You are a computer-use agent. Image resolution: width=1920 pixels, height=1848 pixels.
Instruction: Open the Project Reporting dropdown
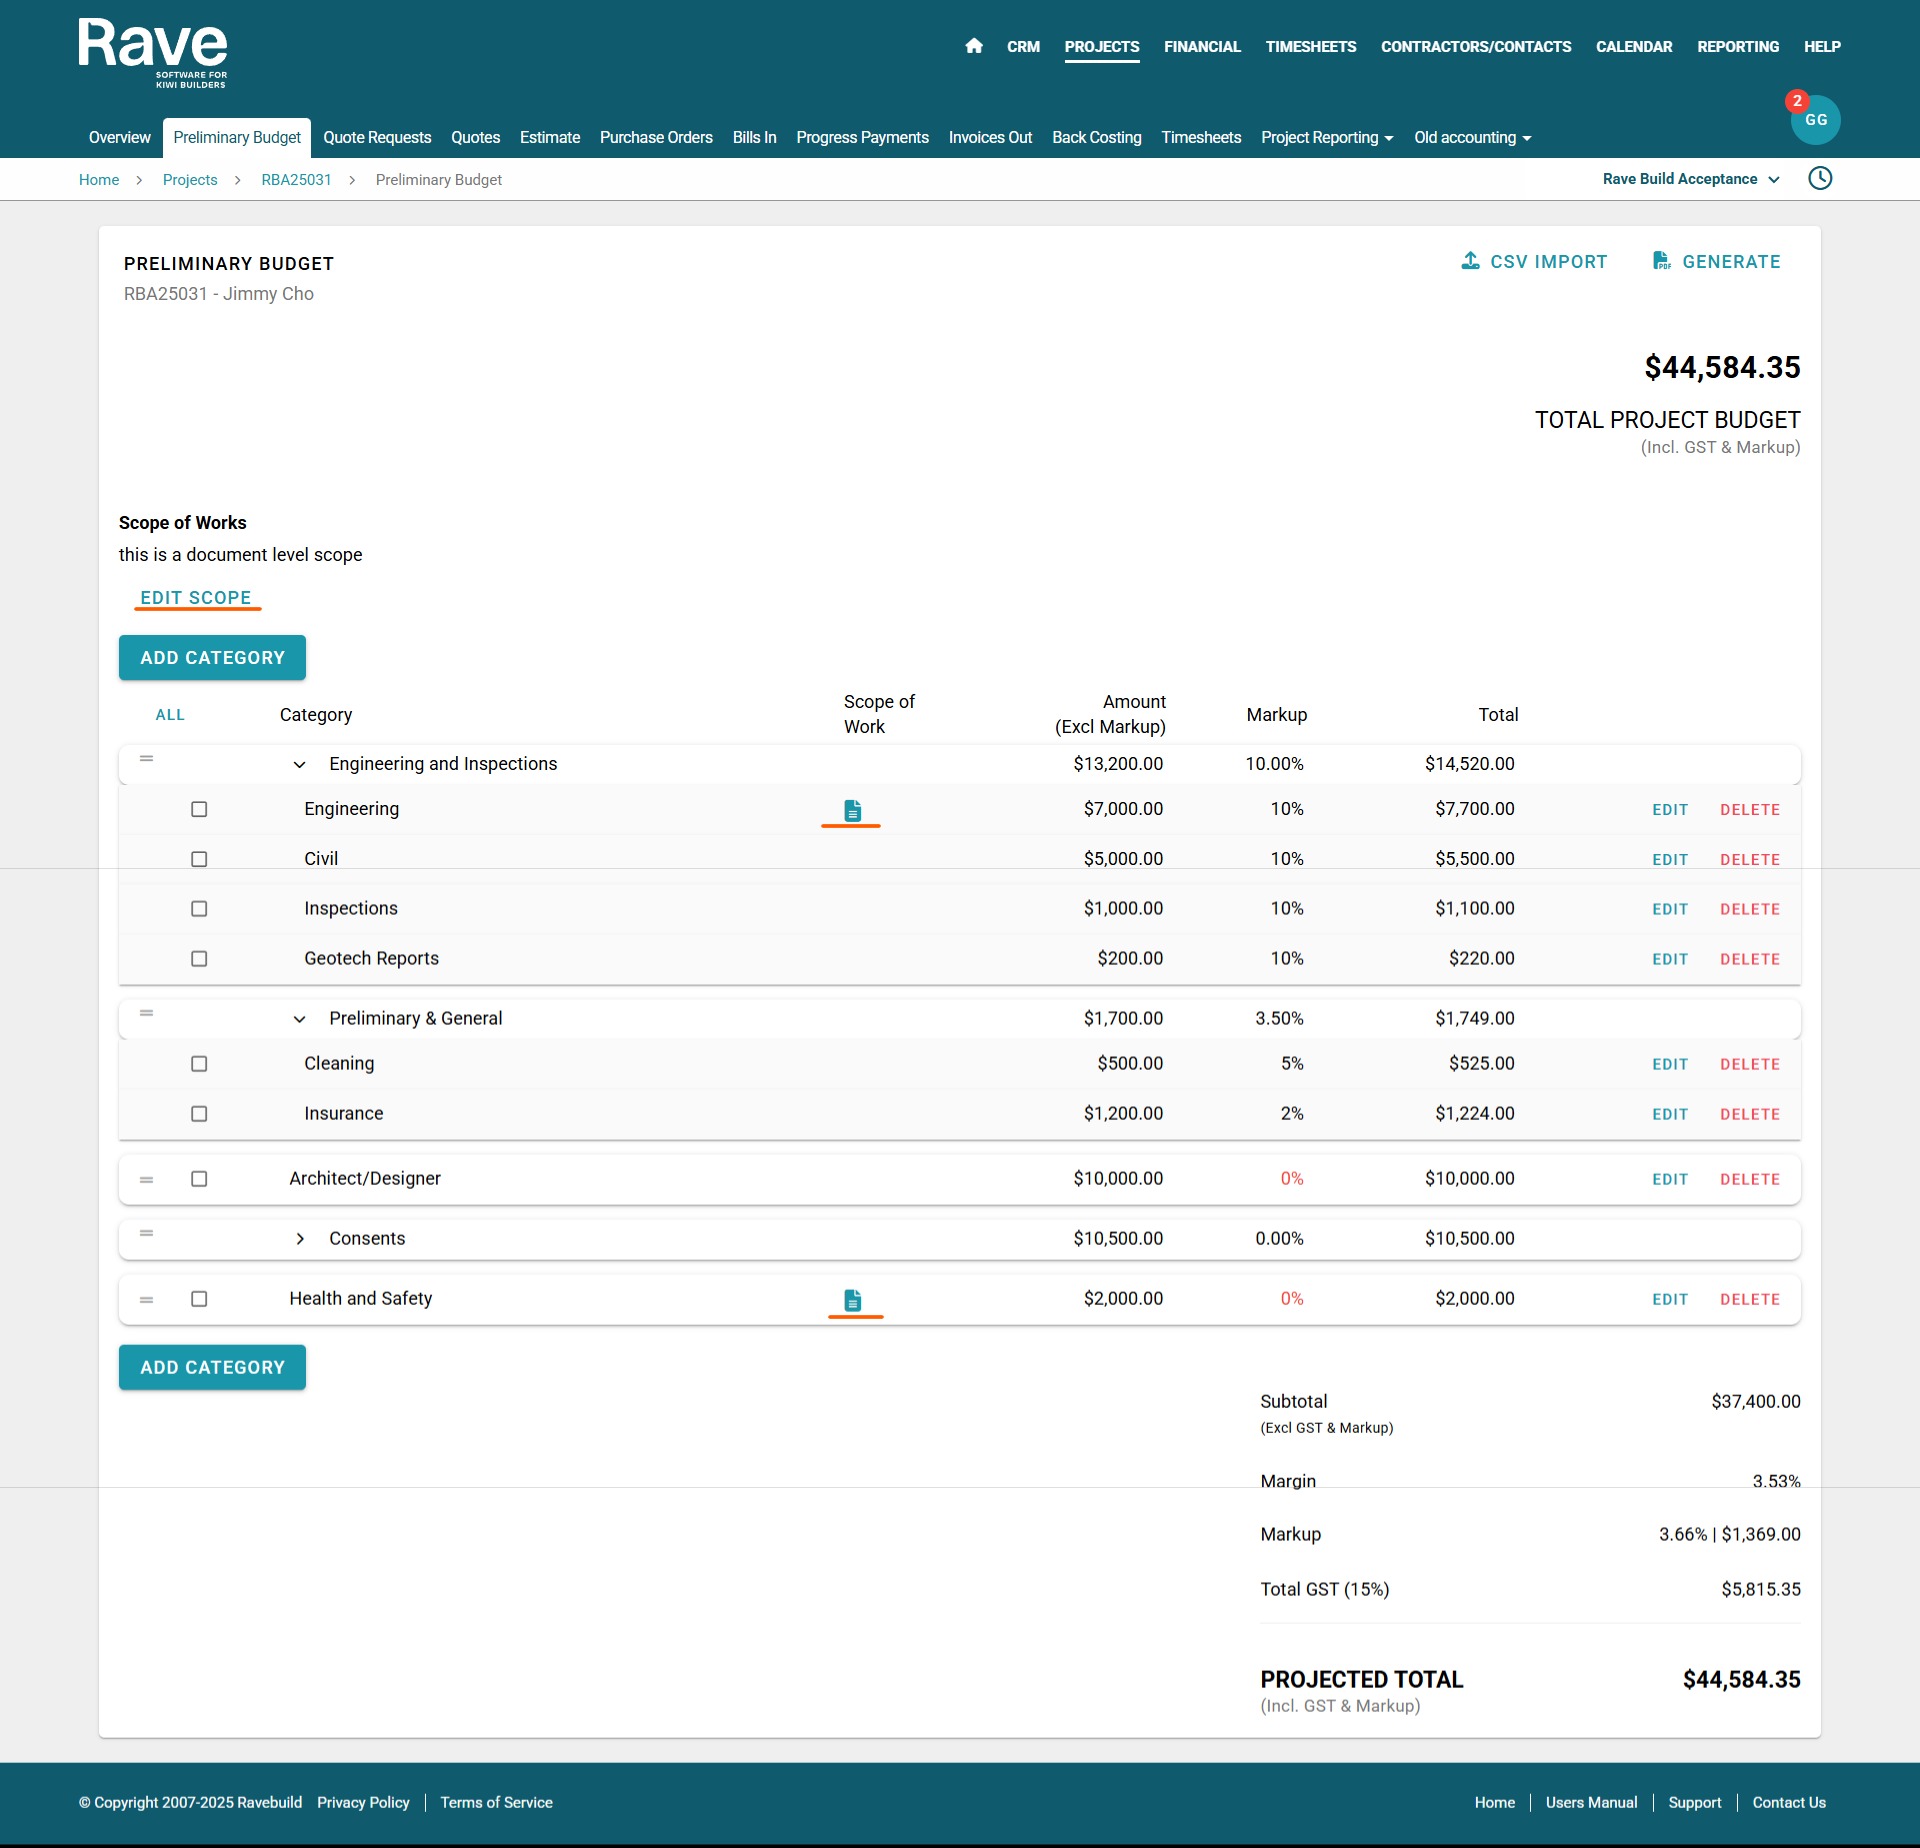[x=1326, y=138]
